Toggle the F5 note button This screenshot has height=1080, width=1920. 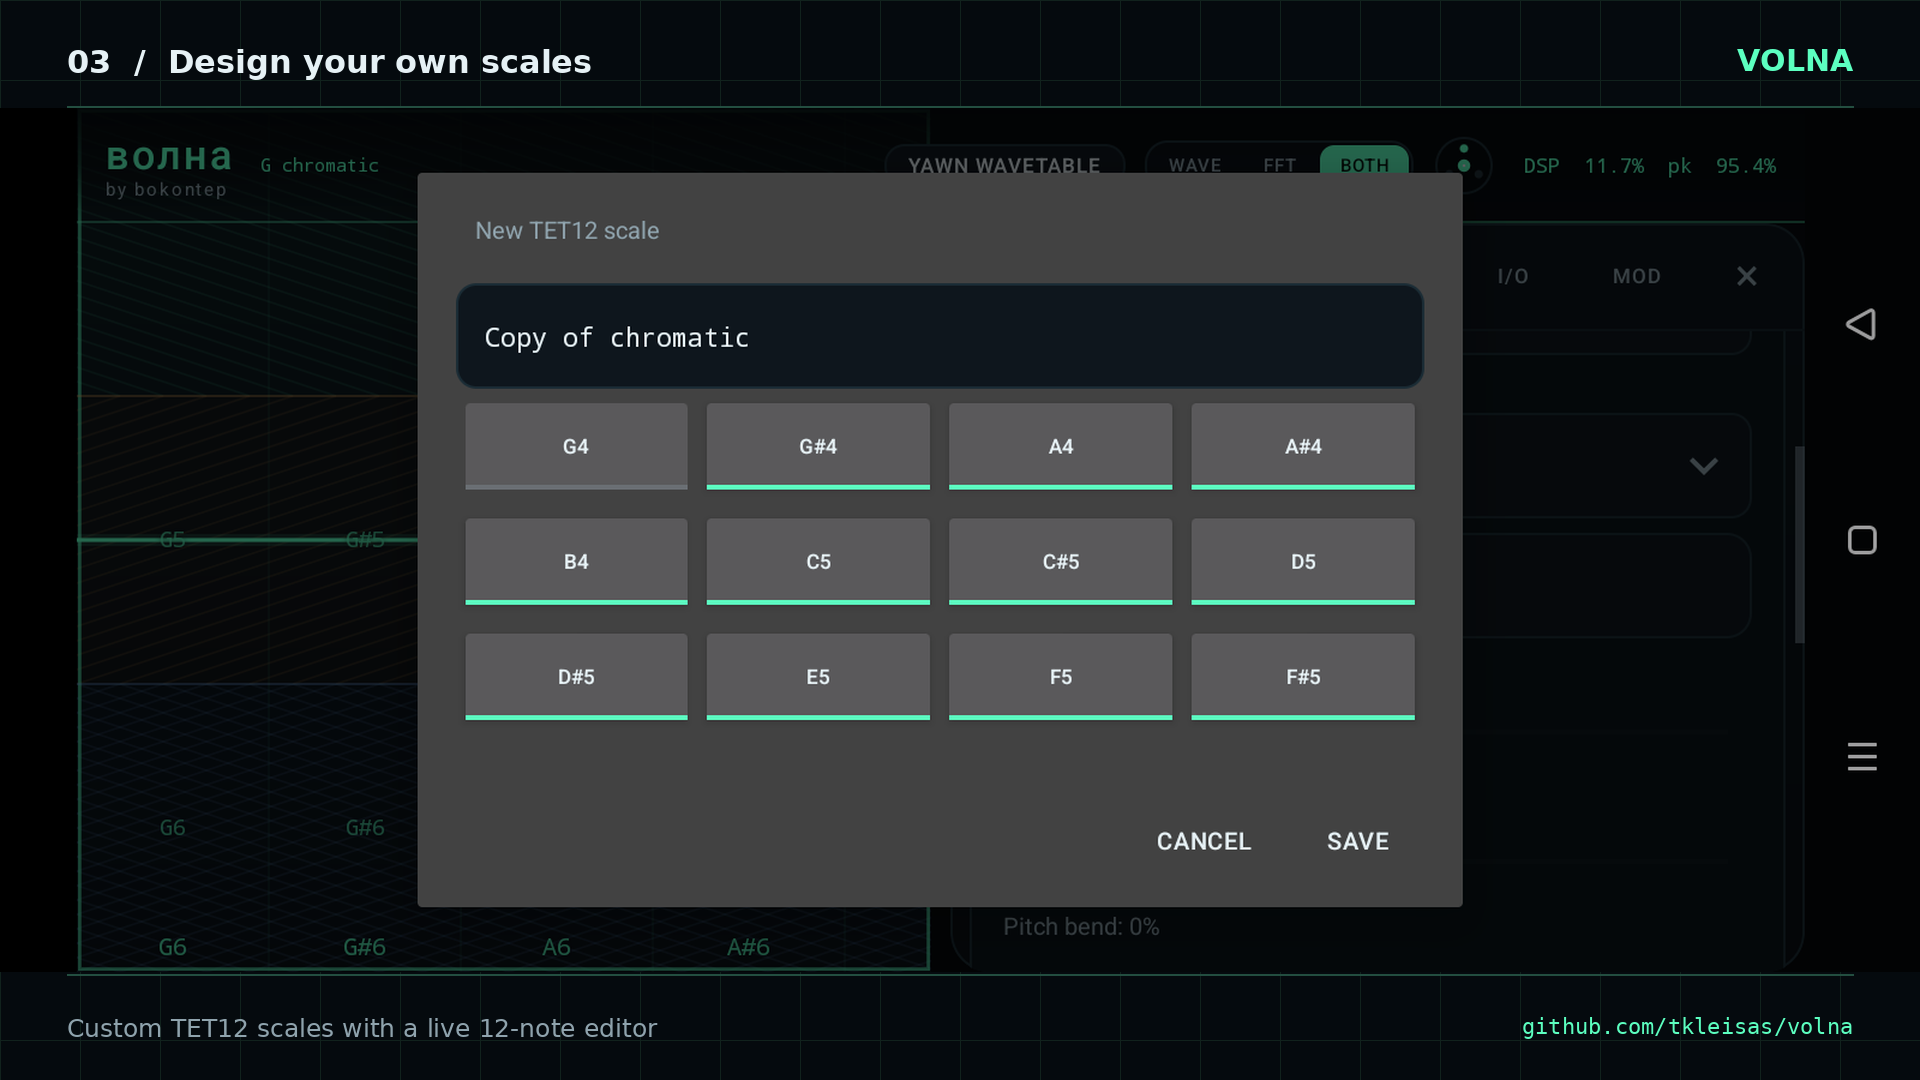(x=1060, y=676)
